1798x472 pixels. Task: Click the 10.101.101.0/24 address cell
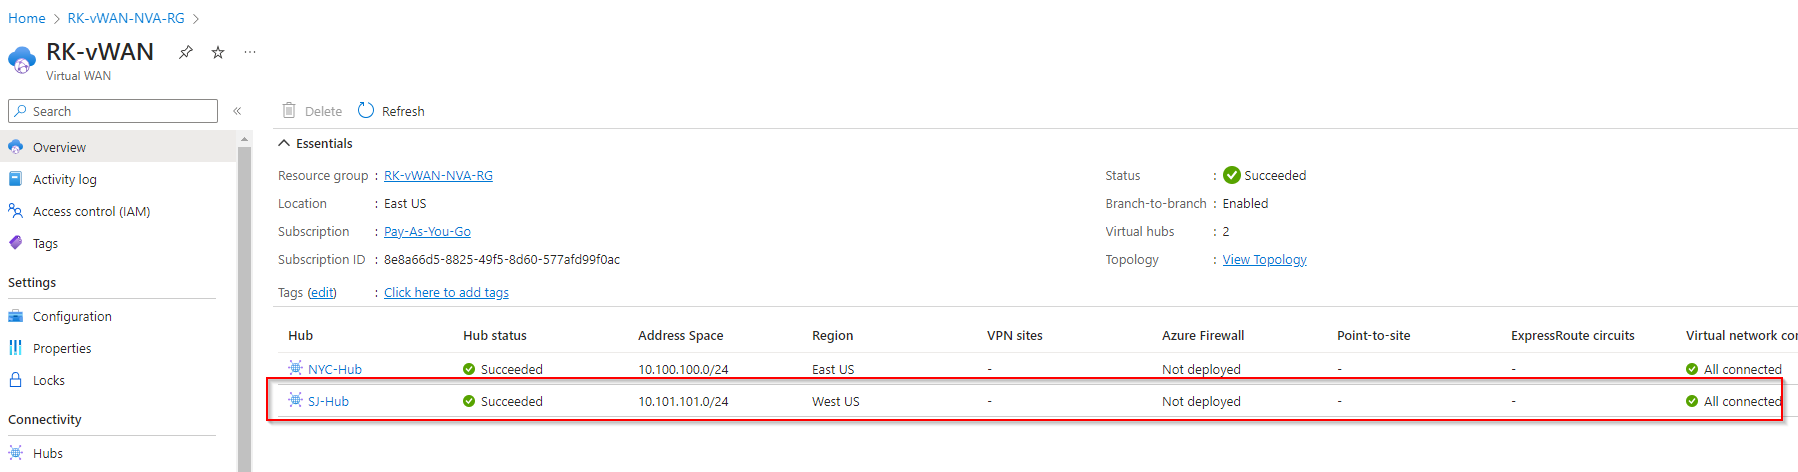683,401
